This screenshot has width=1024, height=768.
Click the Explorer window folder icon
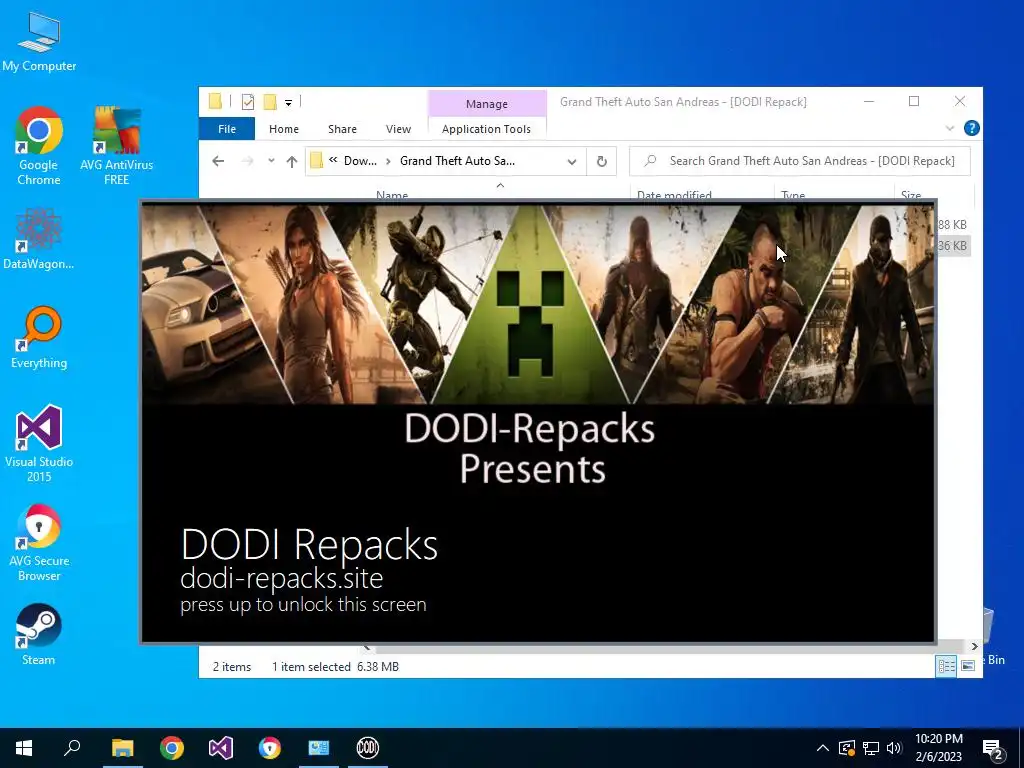click(x=215, y=101)
